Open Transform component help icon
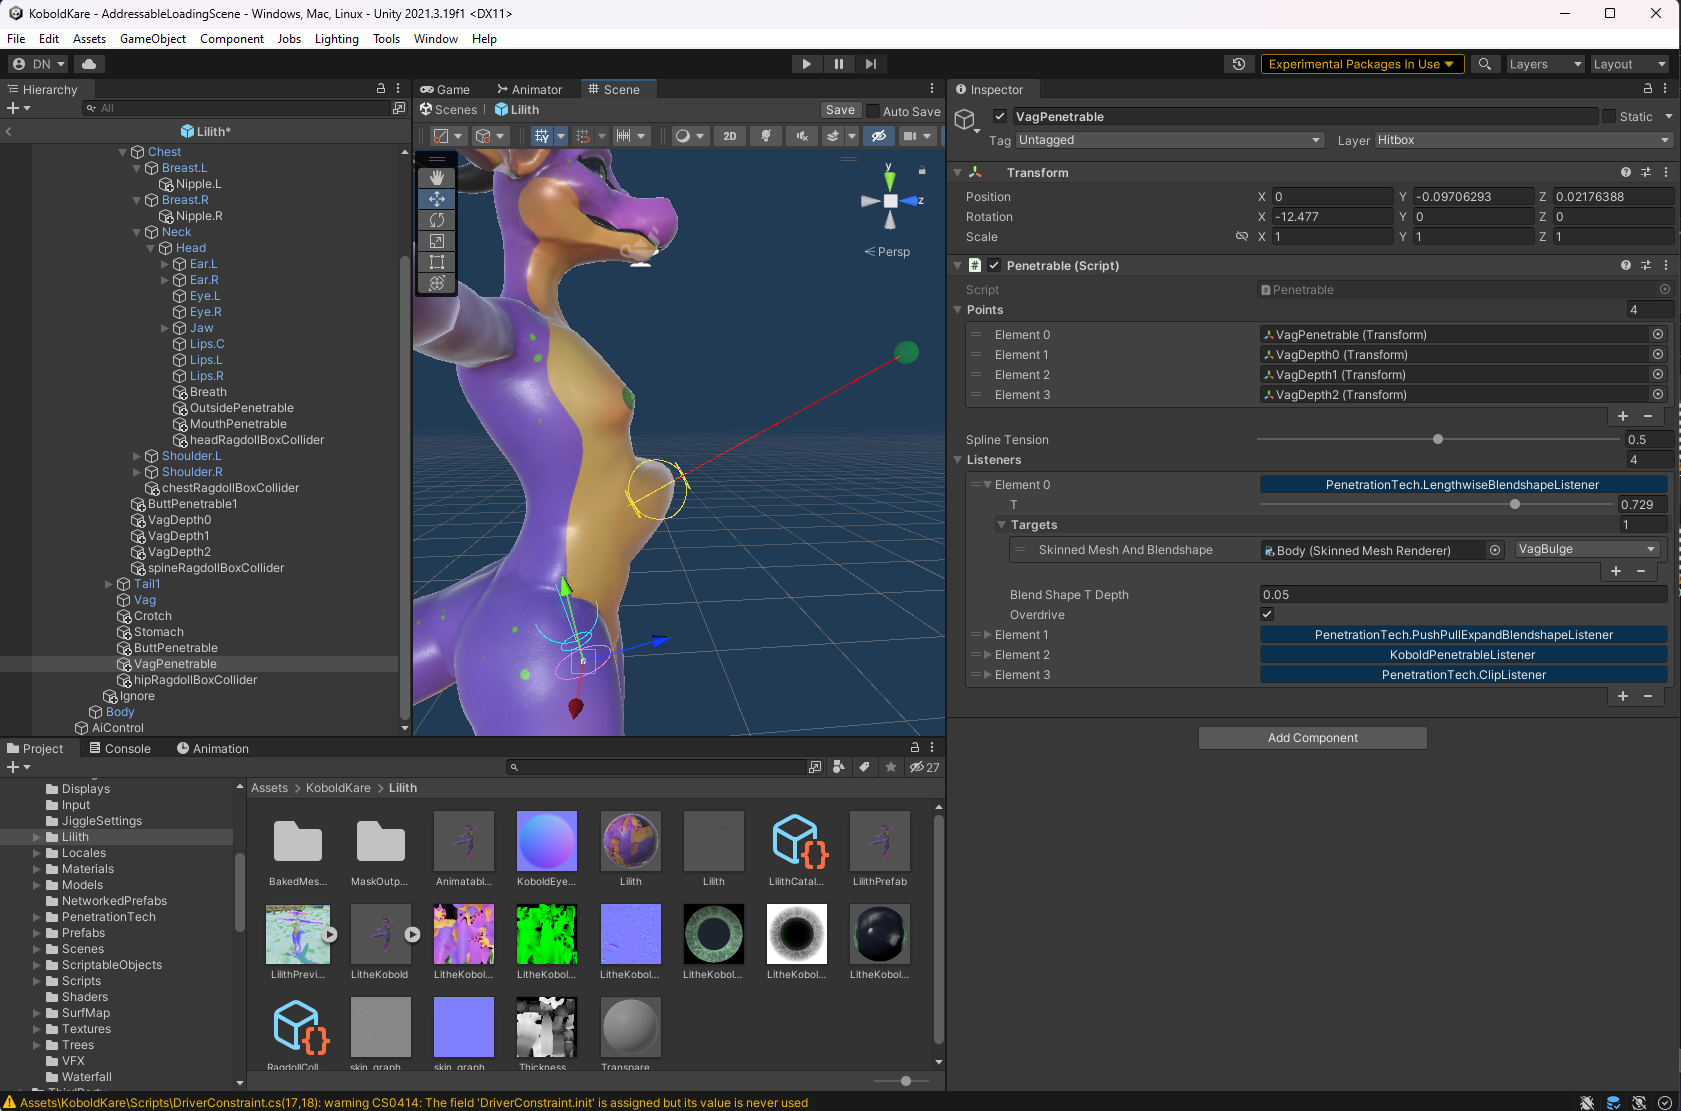The image size is (1681, 1111). pyautogui.click(x=1626, y=173)
